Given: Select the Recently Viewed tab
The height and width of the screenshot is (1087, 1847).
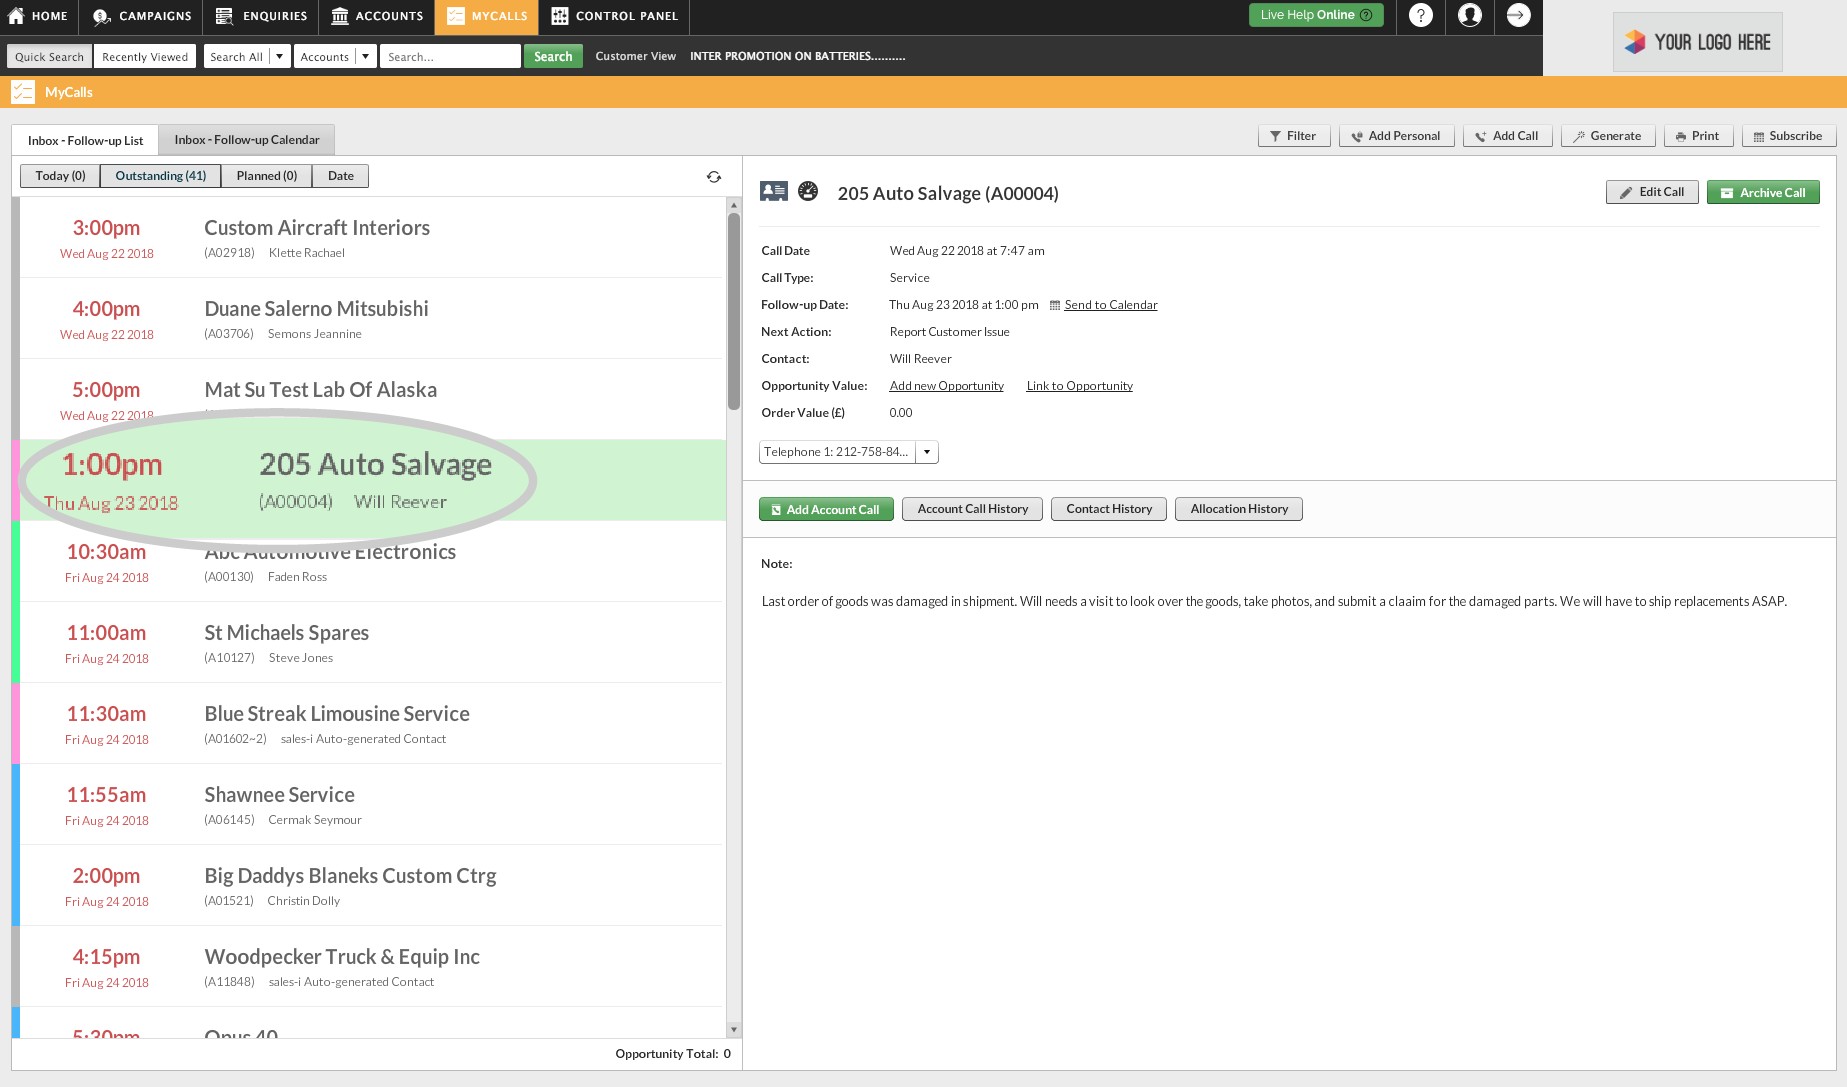Looking at the screenshot, I should point(145,57).
